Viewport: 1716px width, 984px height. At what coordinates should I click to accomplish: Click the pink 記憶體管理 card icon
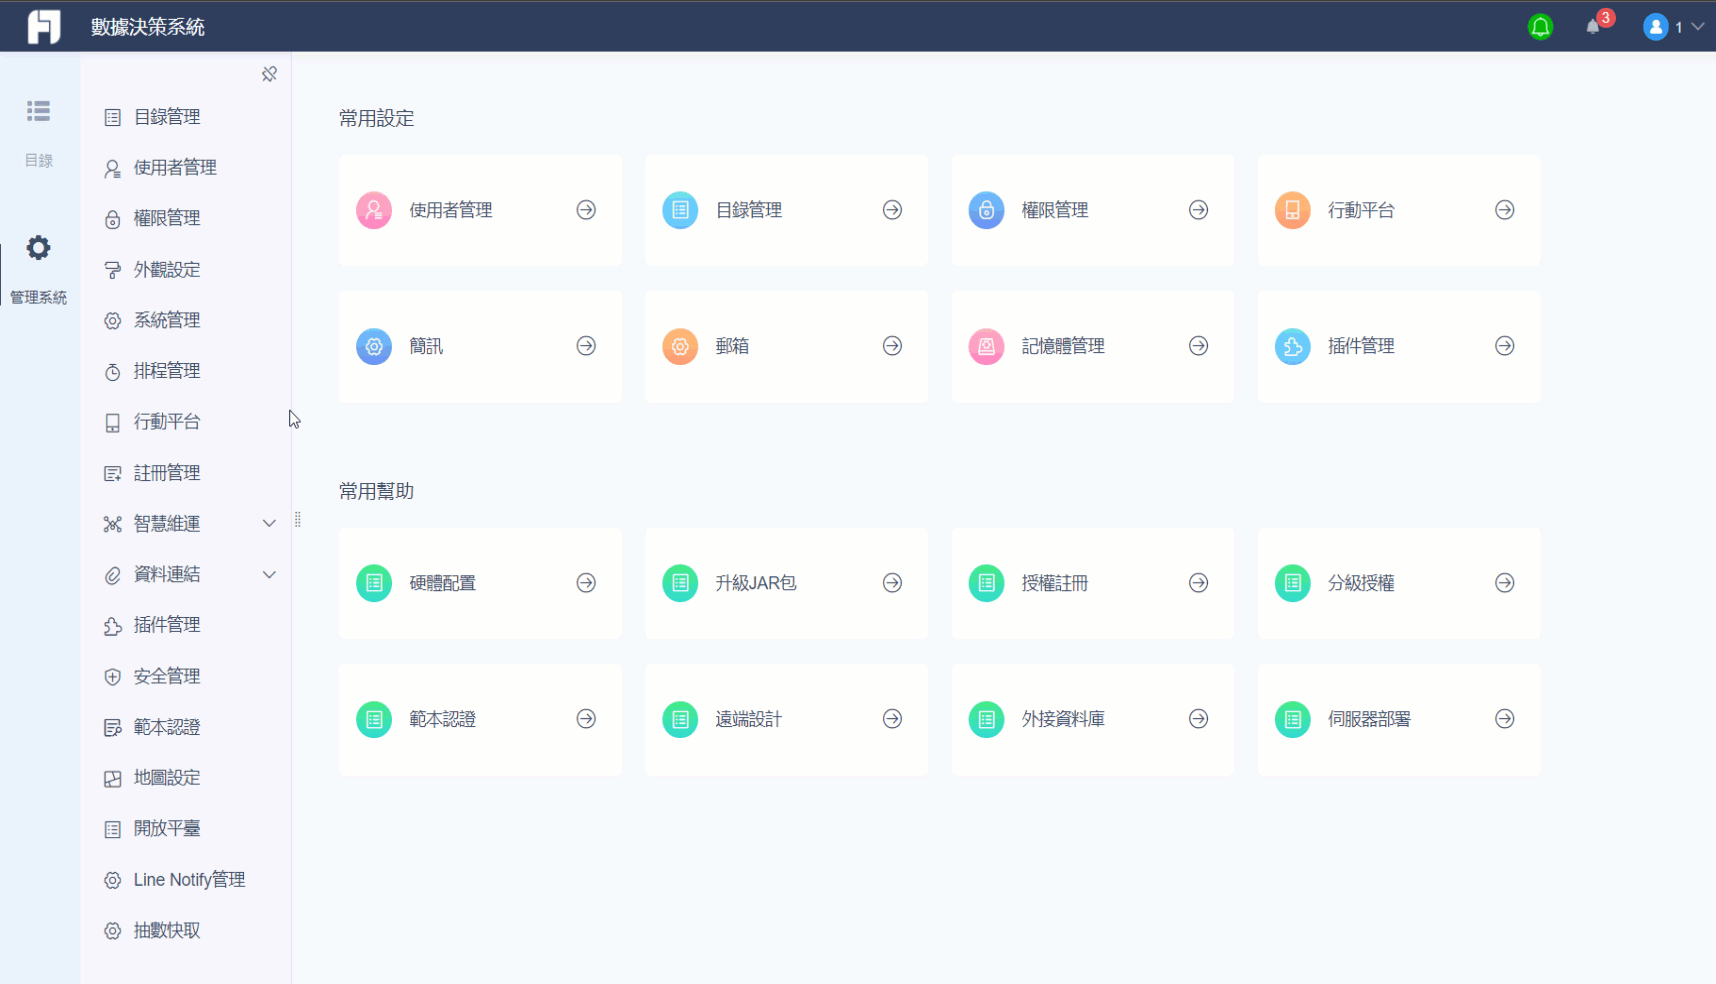[x=986, y=346]
